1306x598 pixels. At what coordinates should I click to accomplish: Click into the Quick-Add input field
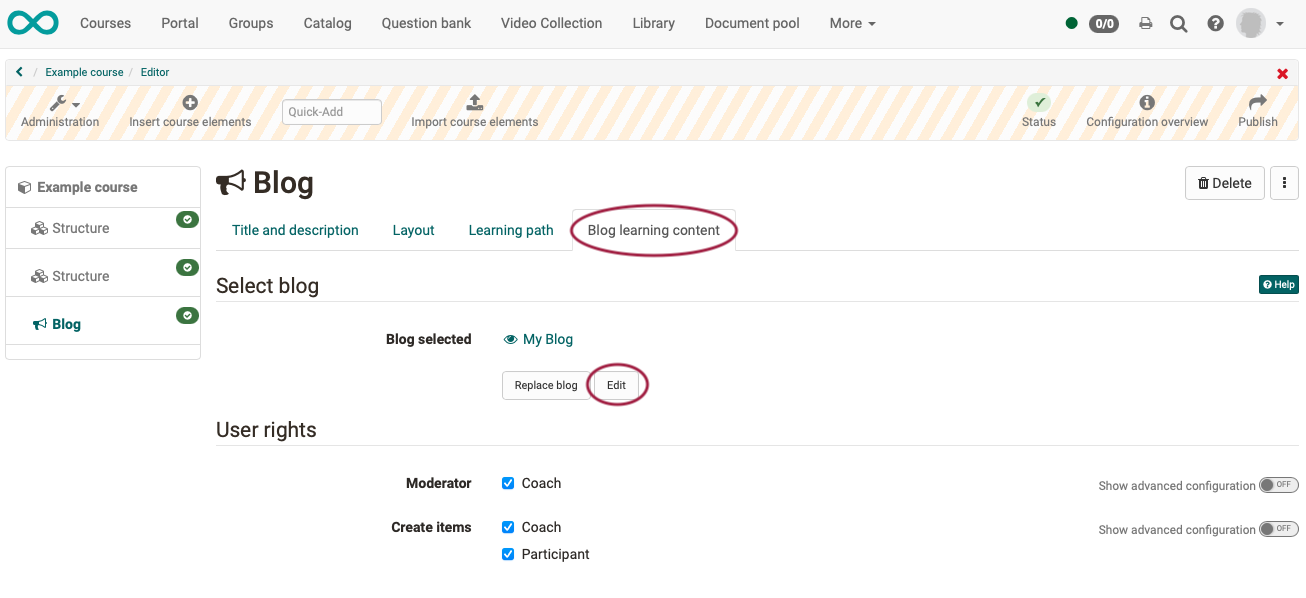[x=331, y=112]
